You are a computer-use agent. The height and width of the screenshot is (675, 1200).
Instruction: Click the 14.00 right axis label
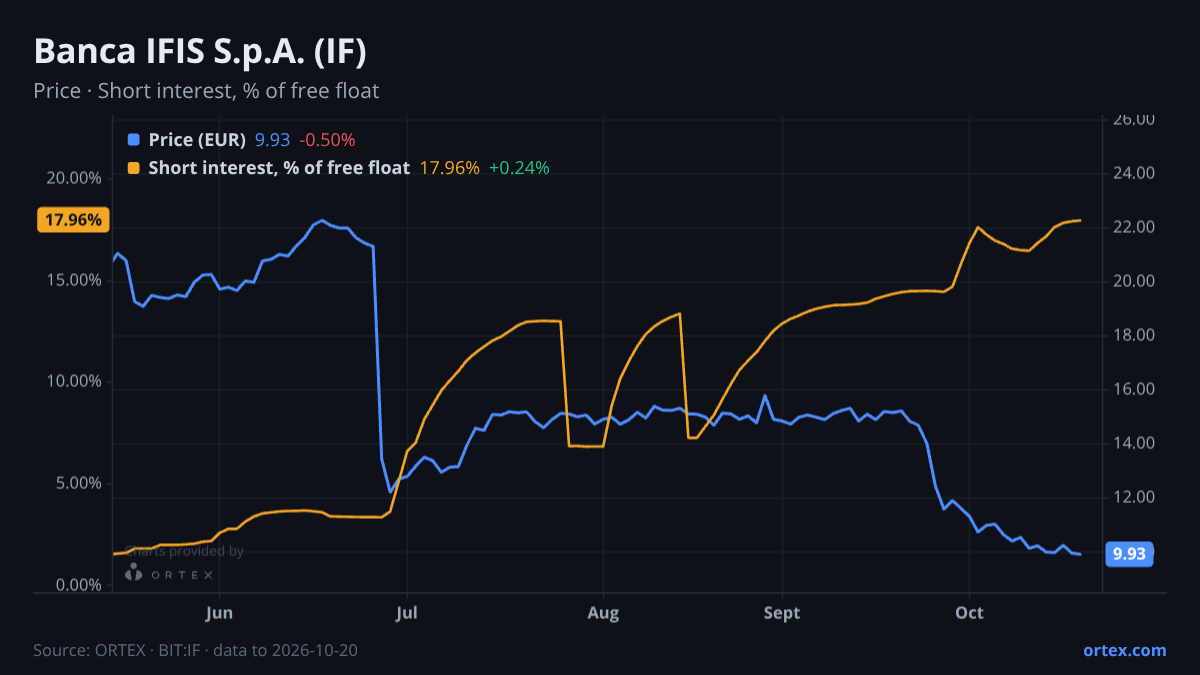pos(1134,443)
